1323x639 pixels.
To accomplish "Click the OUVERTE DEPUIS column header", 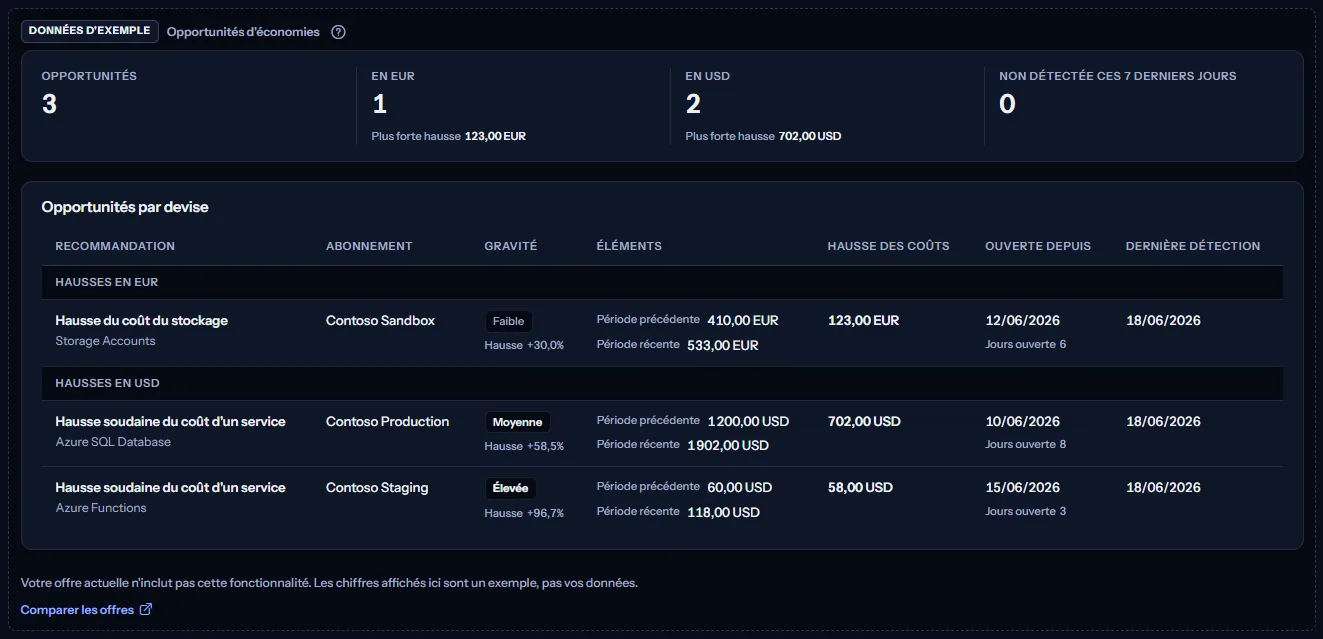I will (1038, 246).
